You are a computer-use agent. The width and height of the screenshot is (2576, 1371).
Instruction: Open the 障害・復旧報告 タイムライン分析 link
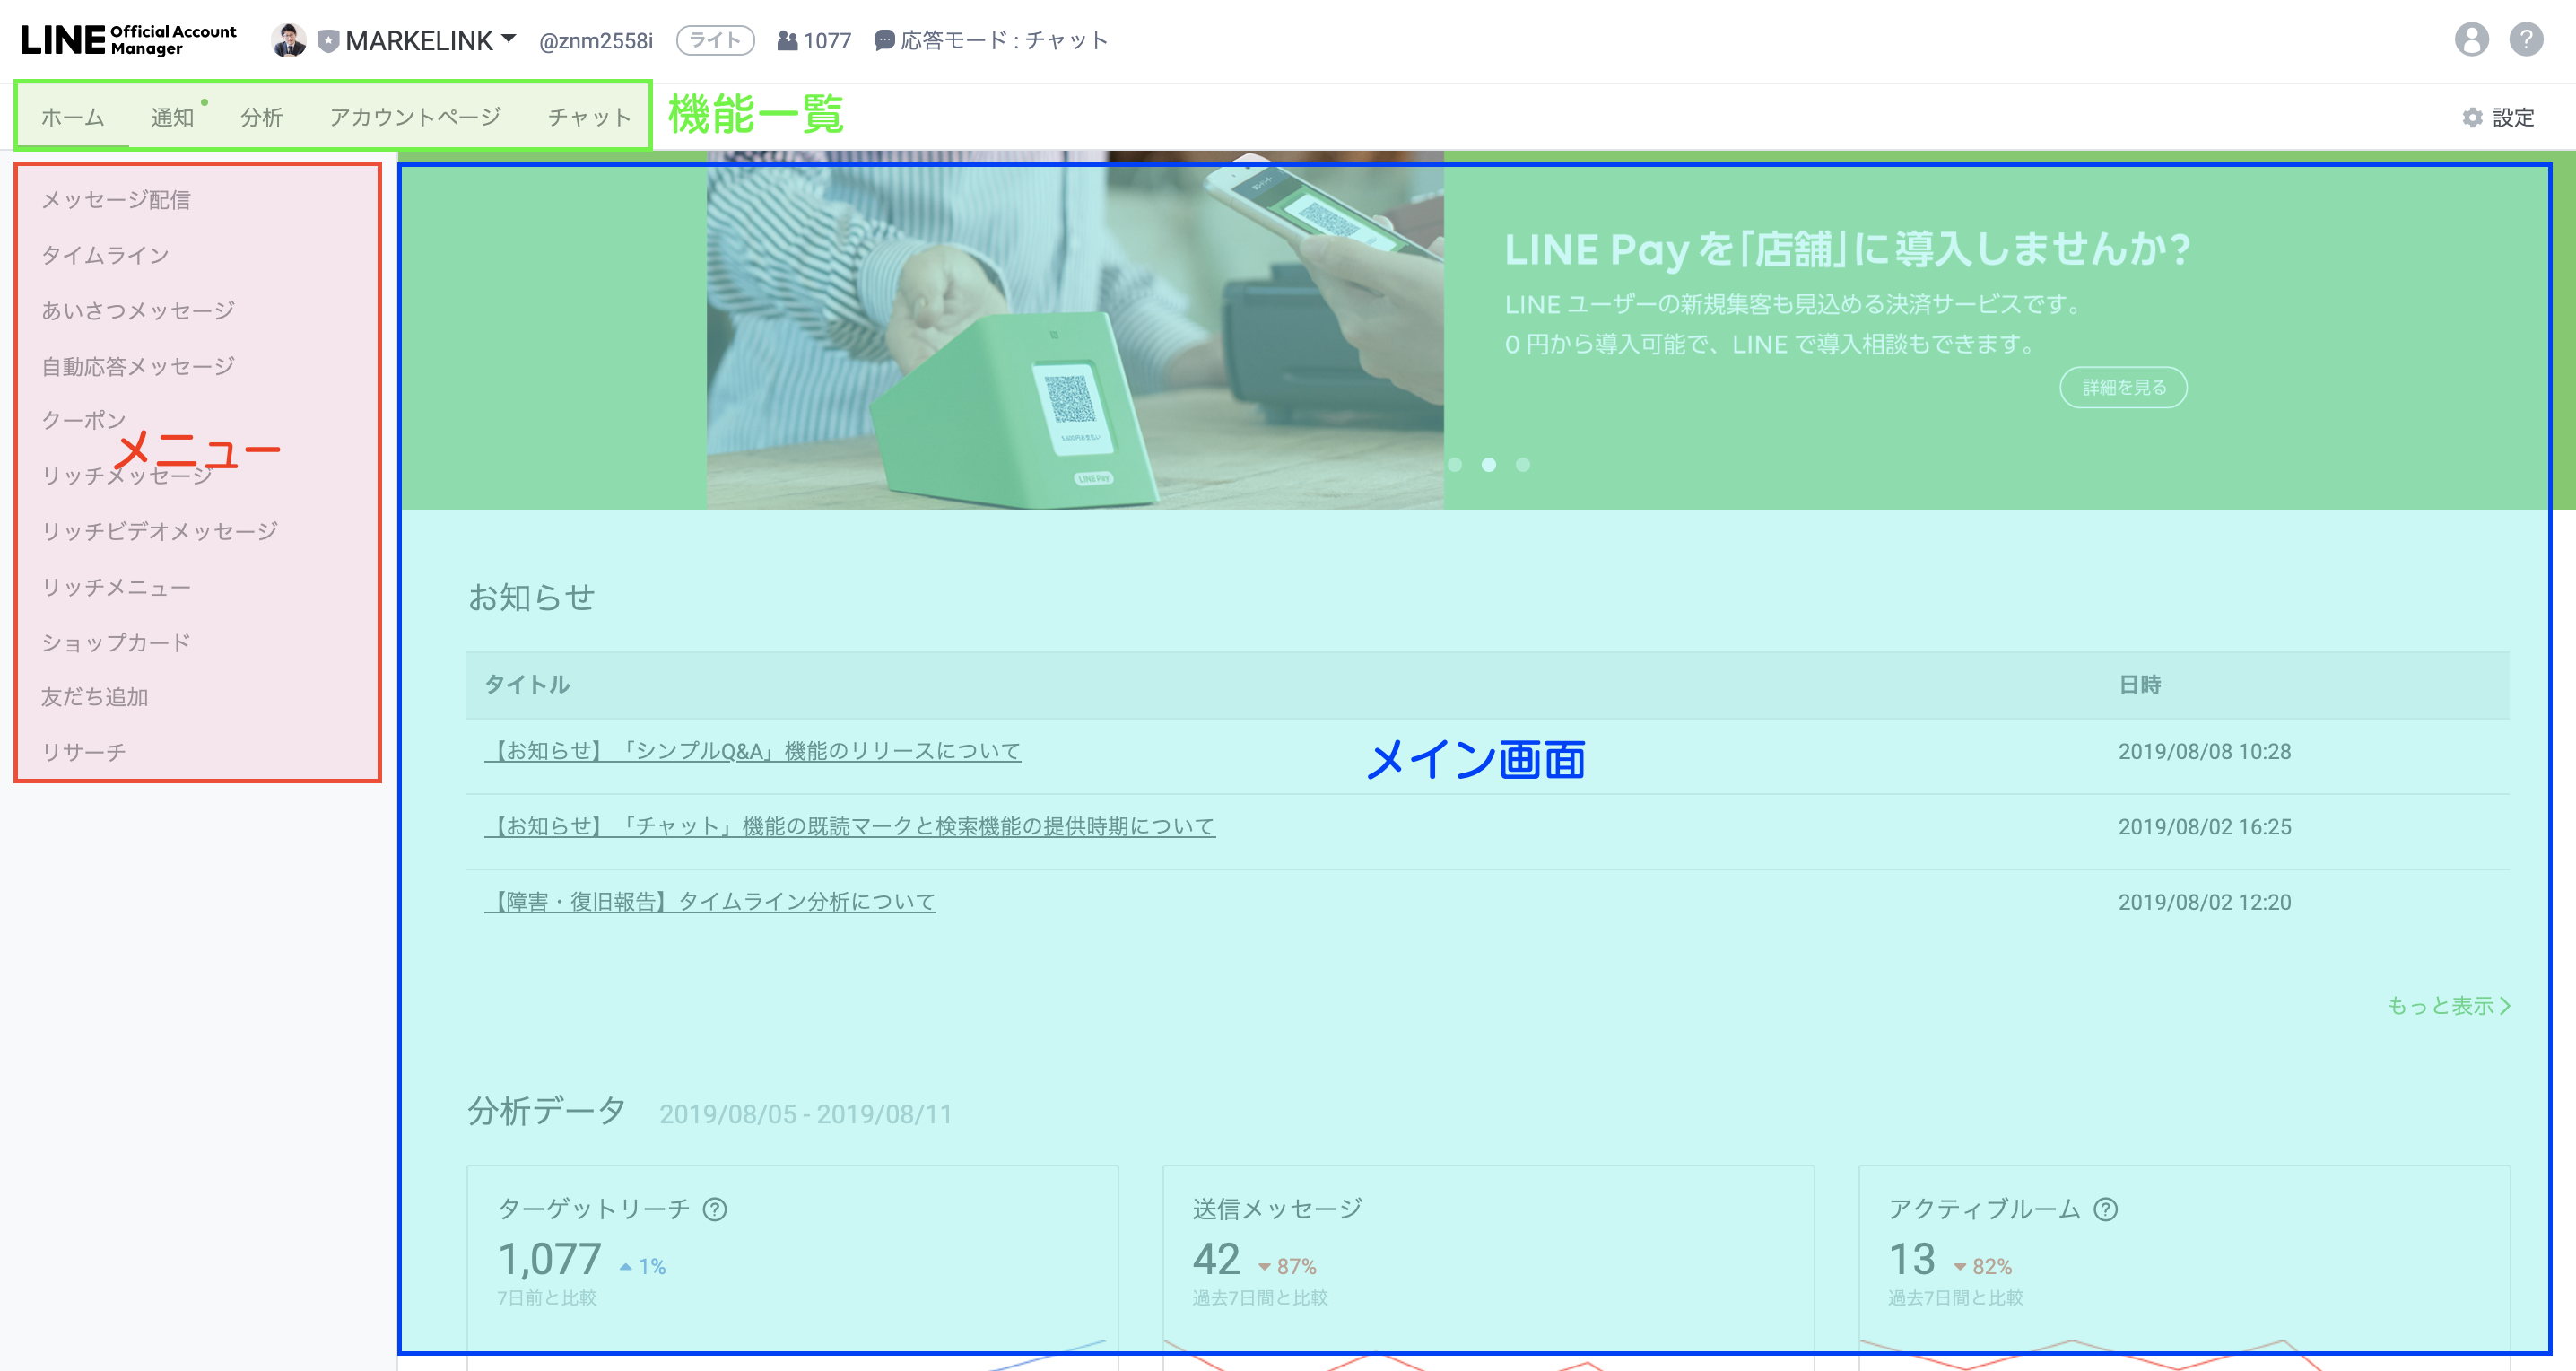point(710,902)
